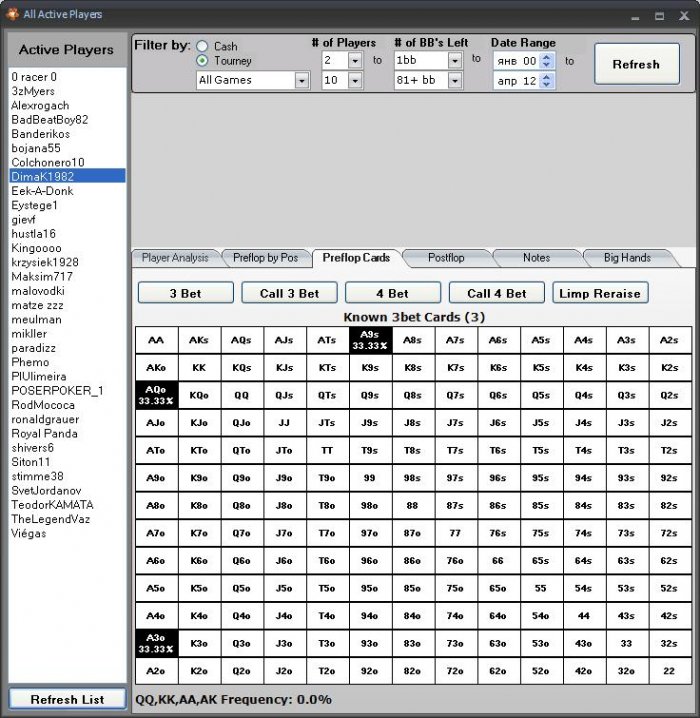The height and width of the screenshot is (718, 700).
Task: Open the Big Hands tab
Action: (627, 258)
